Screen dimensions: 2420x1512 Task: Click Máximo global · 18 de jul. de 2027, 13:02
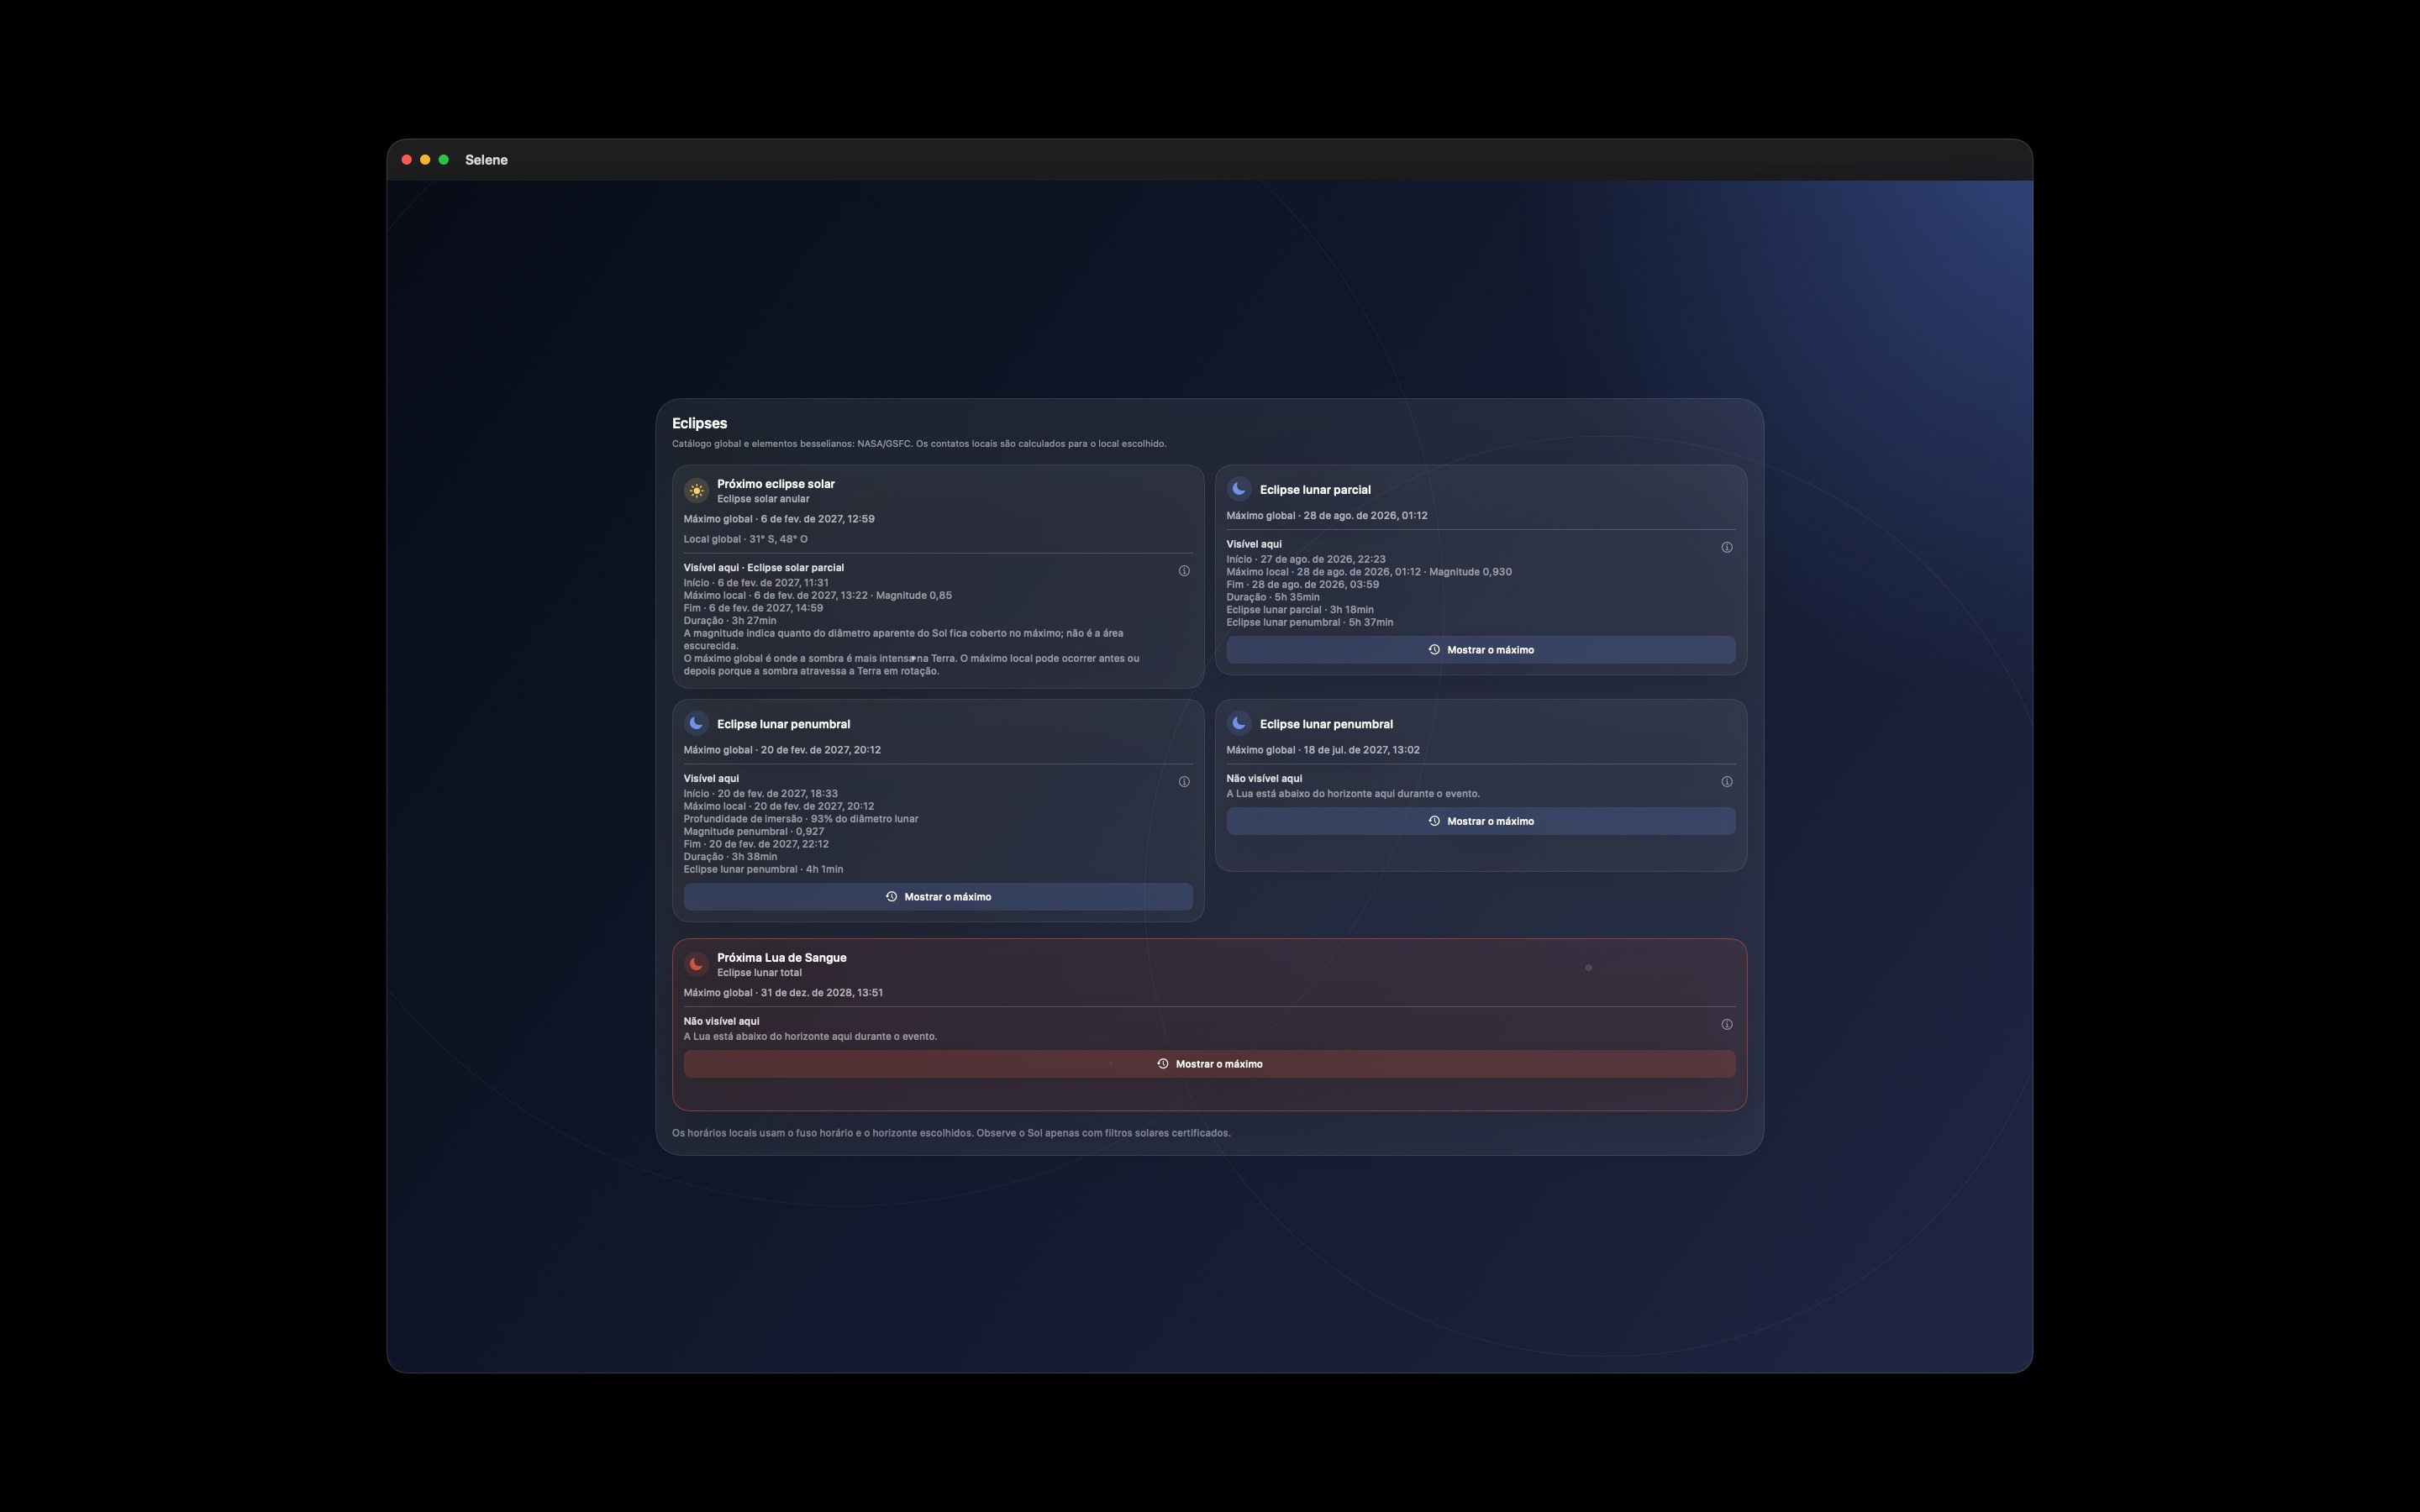(1323, 750)
